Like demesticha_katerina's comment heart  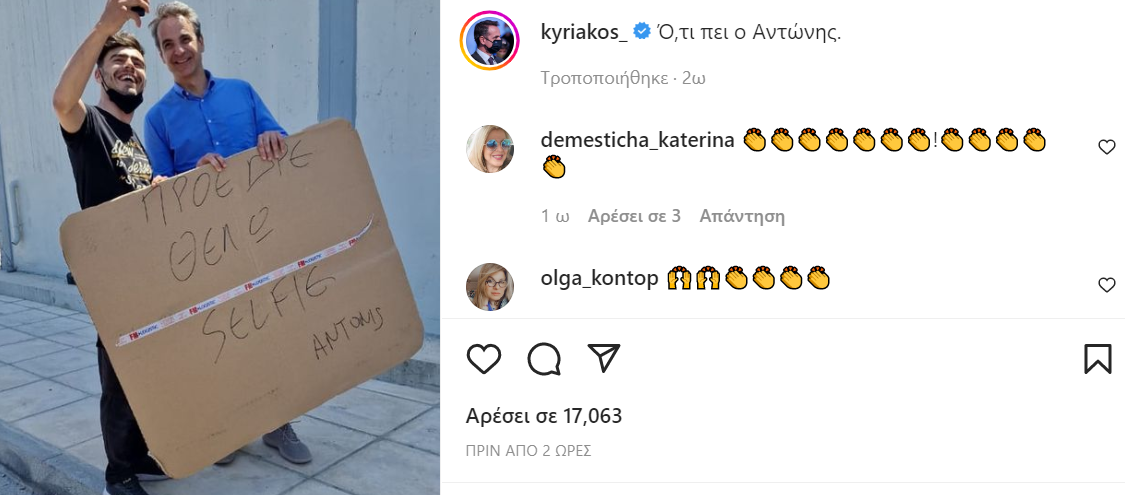(x=1107, y=147)
